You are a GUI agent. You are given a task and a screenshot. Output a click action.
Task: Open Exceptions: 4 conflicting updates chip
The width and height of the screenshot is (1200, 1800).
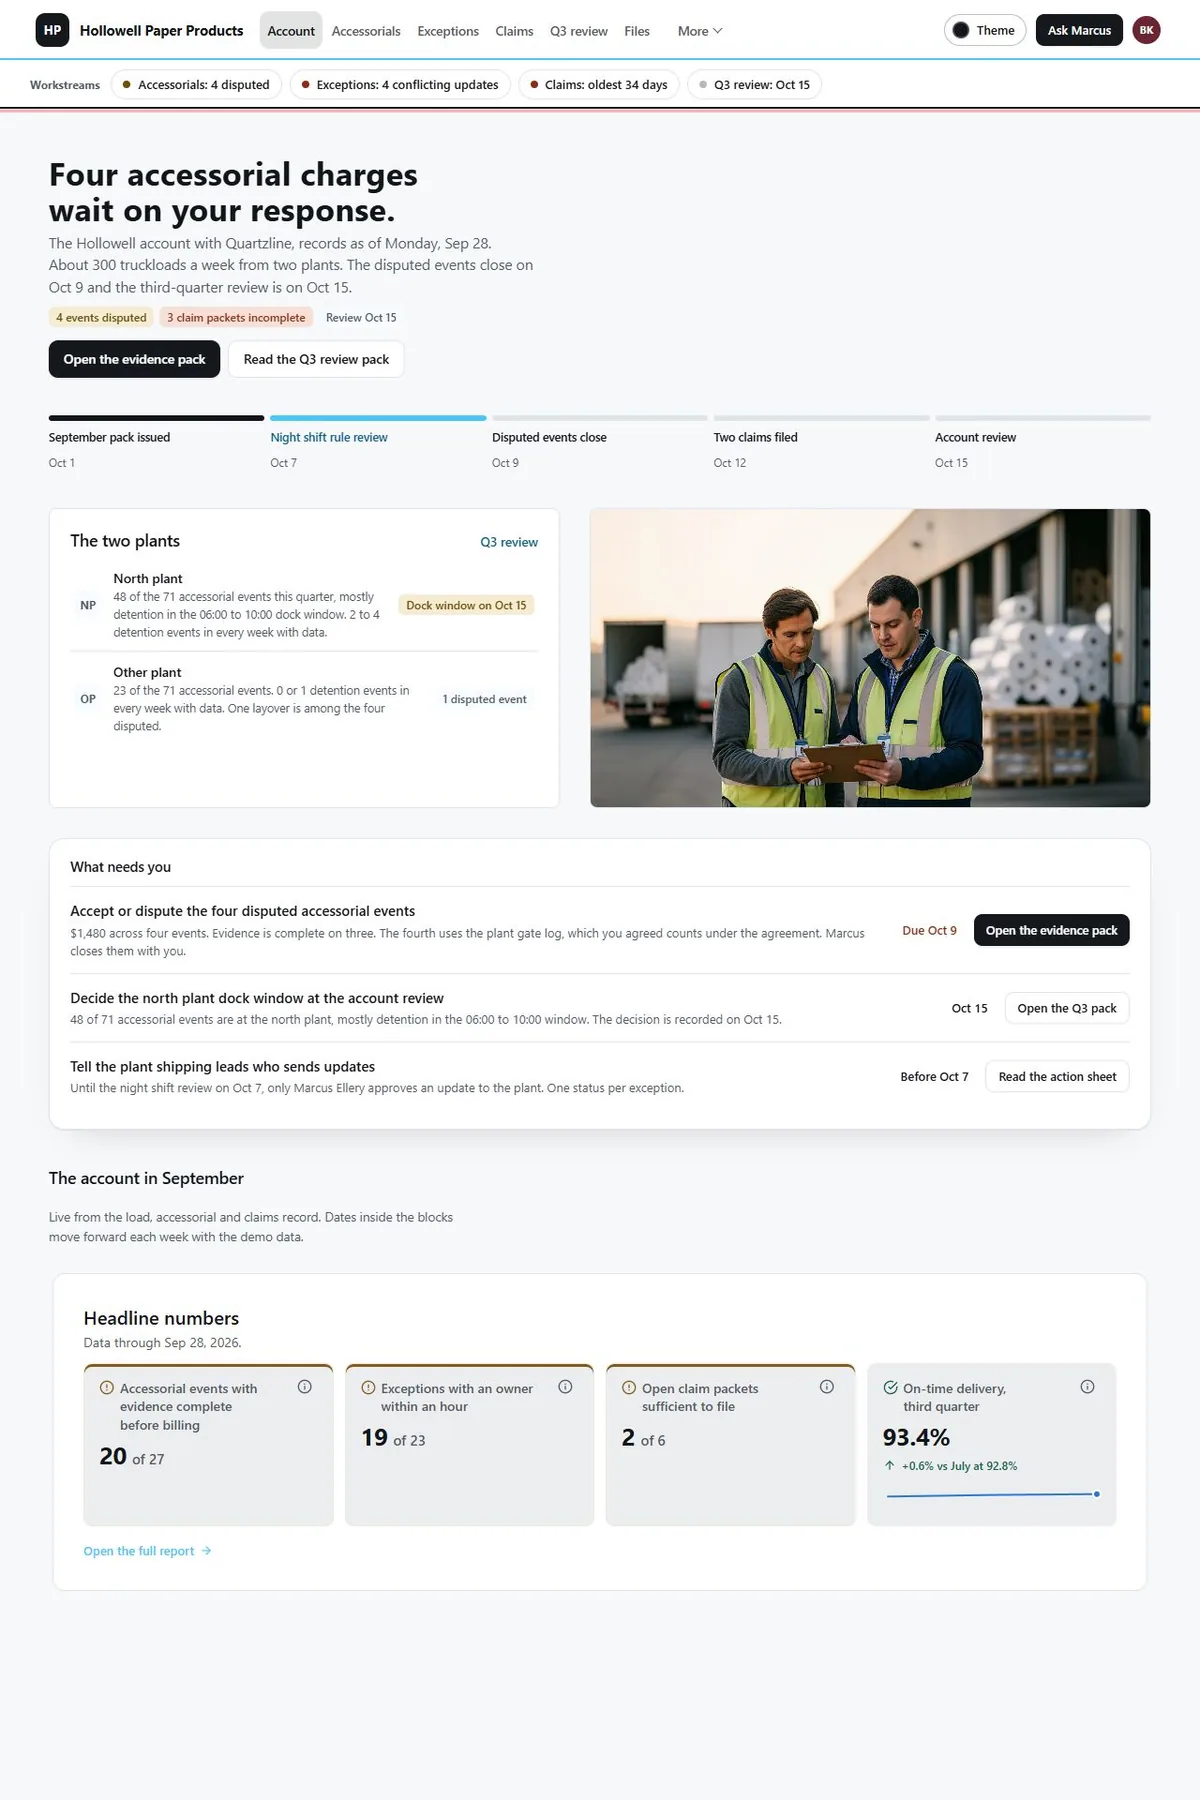point(400,85)
